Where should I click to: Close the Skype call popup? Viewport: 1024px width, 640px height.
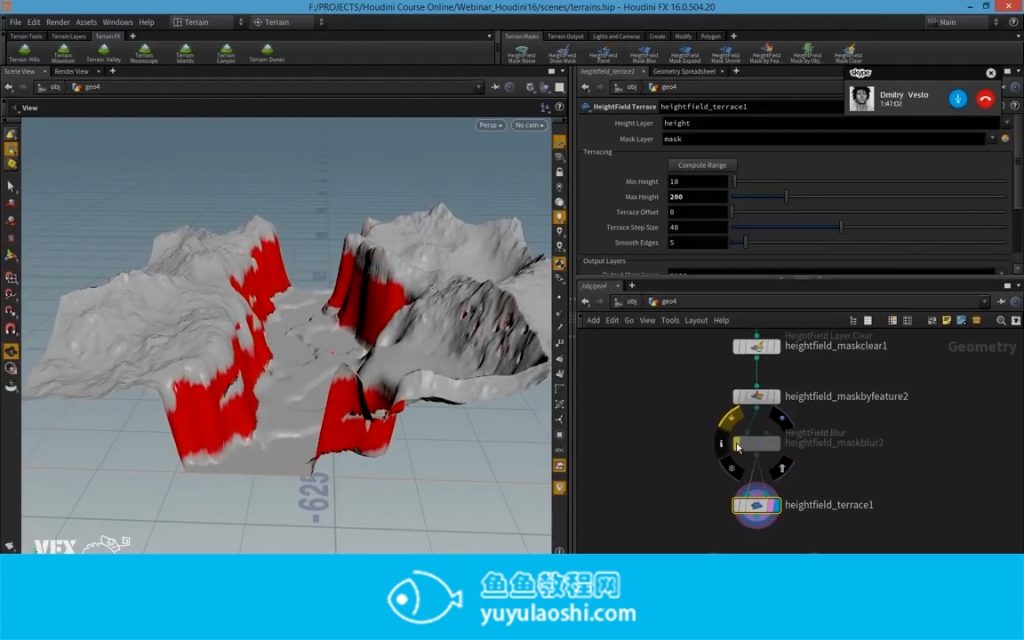(x=991, y=73)
